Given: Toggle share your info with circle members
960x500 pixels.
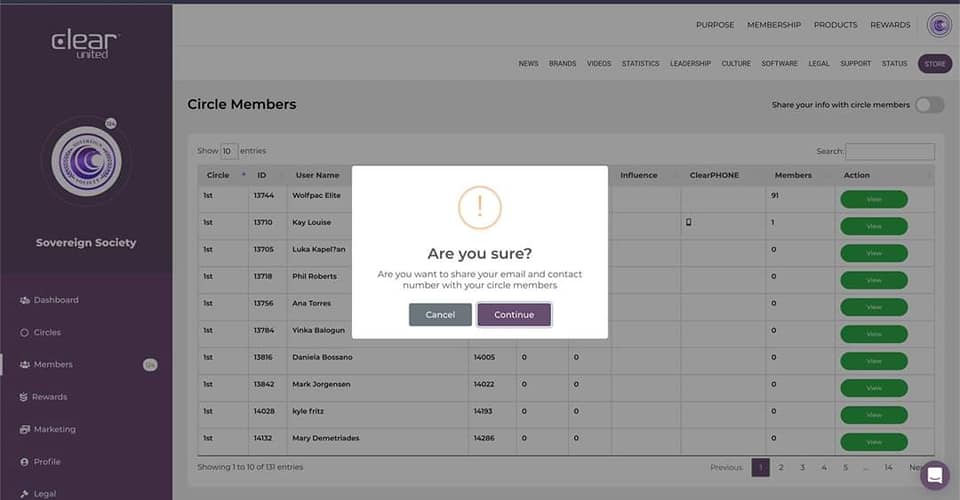Looking at the screenshot, I should click(x=928, y=105).
